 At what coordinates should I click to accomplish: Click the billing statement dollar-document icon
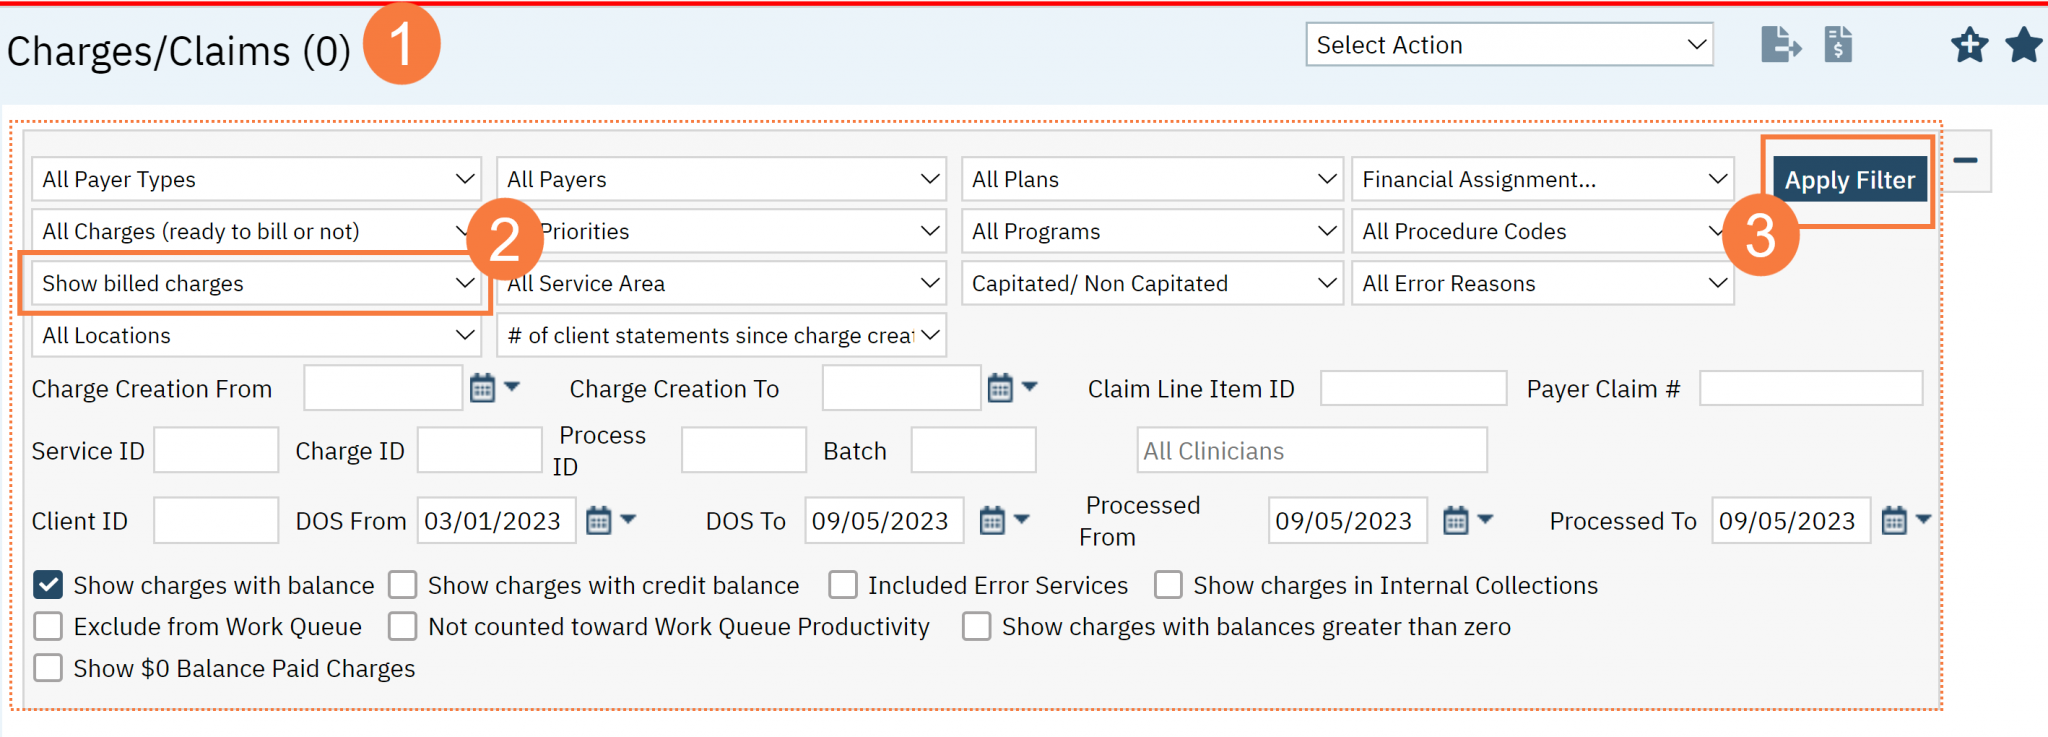[1840, 44]
